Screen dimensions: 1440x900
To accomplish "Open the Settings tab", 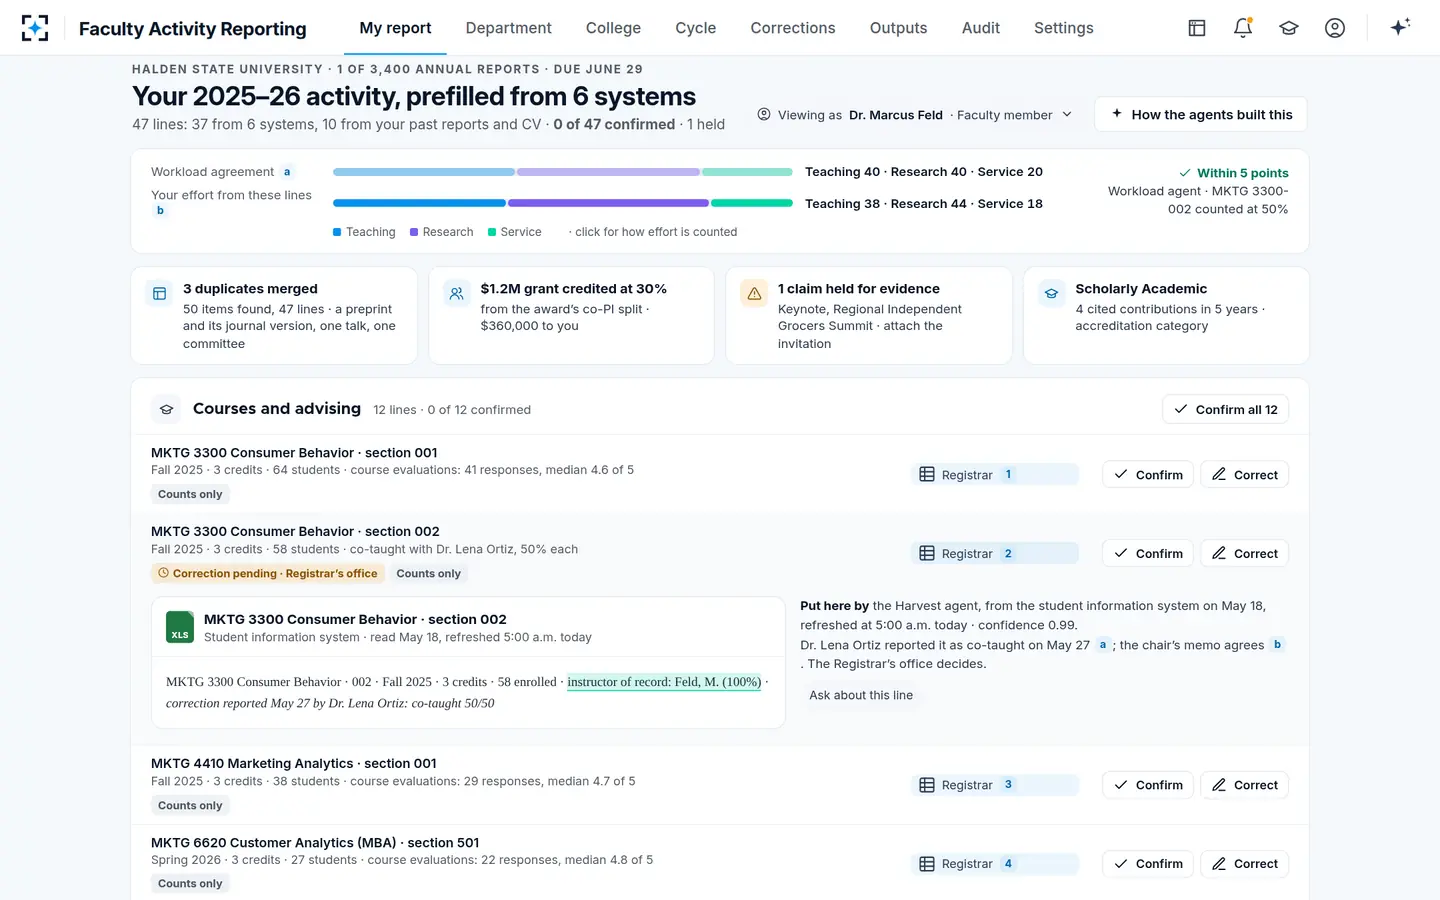I will point(1064,28).
